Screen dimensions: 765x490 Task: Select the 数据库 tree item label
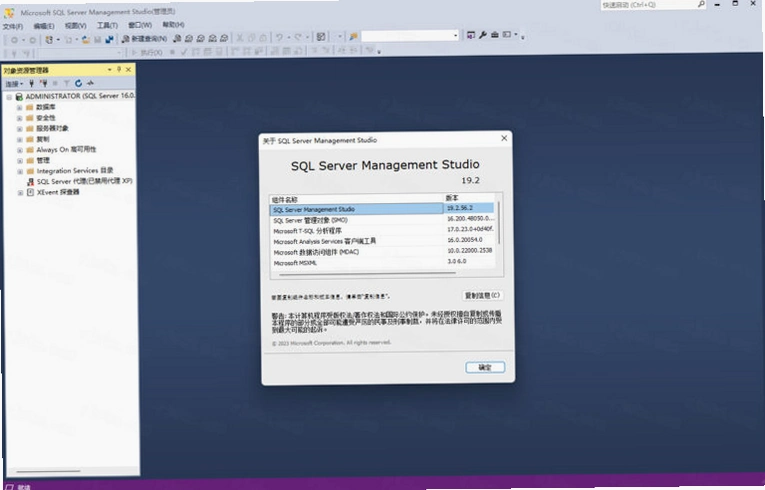coord(46,107)
